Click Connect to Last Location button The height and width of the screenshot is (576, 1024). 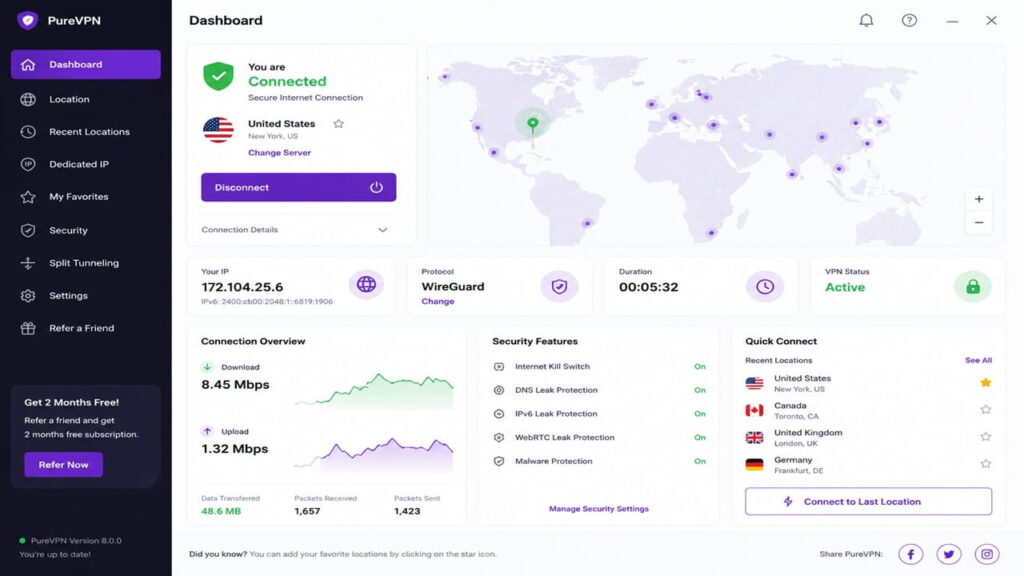(x=869, y=502)
